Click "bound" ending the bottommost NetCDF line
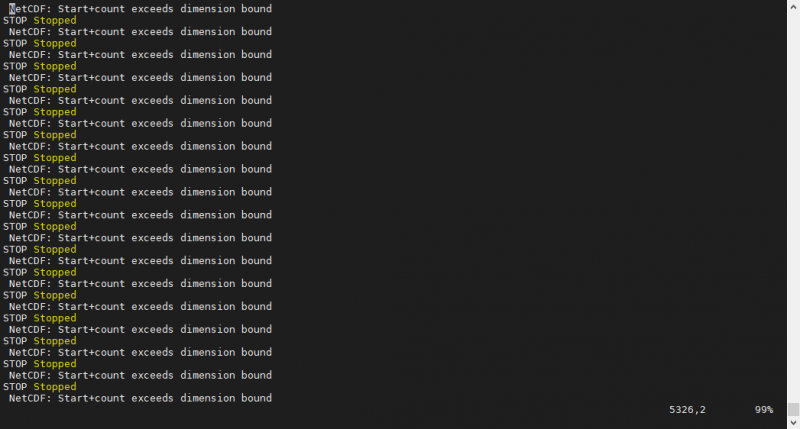This screenshot has height=429, width=800. point(256,398)
